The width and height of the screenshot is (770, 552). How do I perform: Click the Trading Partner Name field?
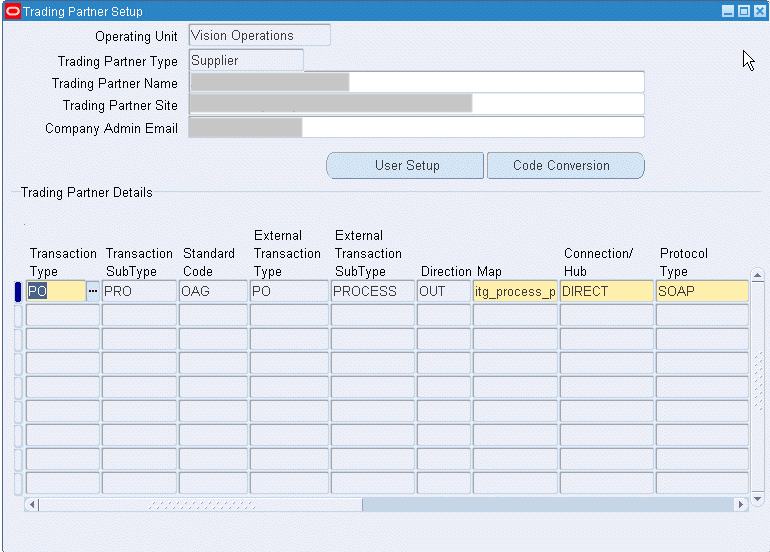416,82
